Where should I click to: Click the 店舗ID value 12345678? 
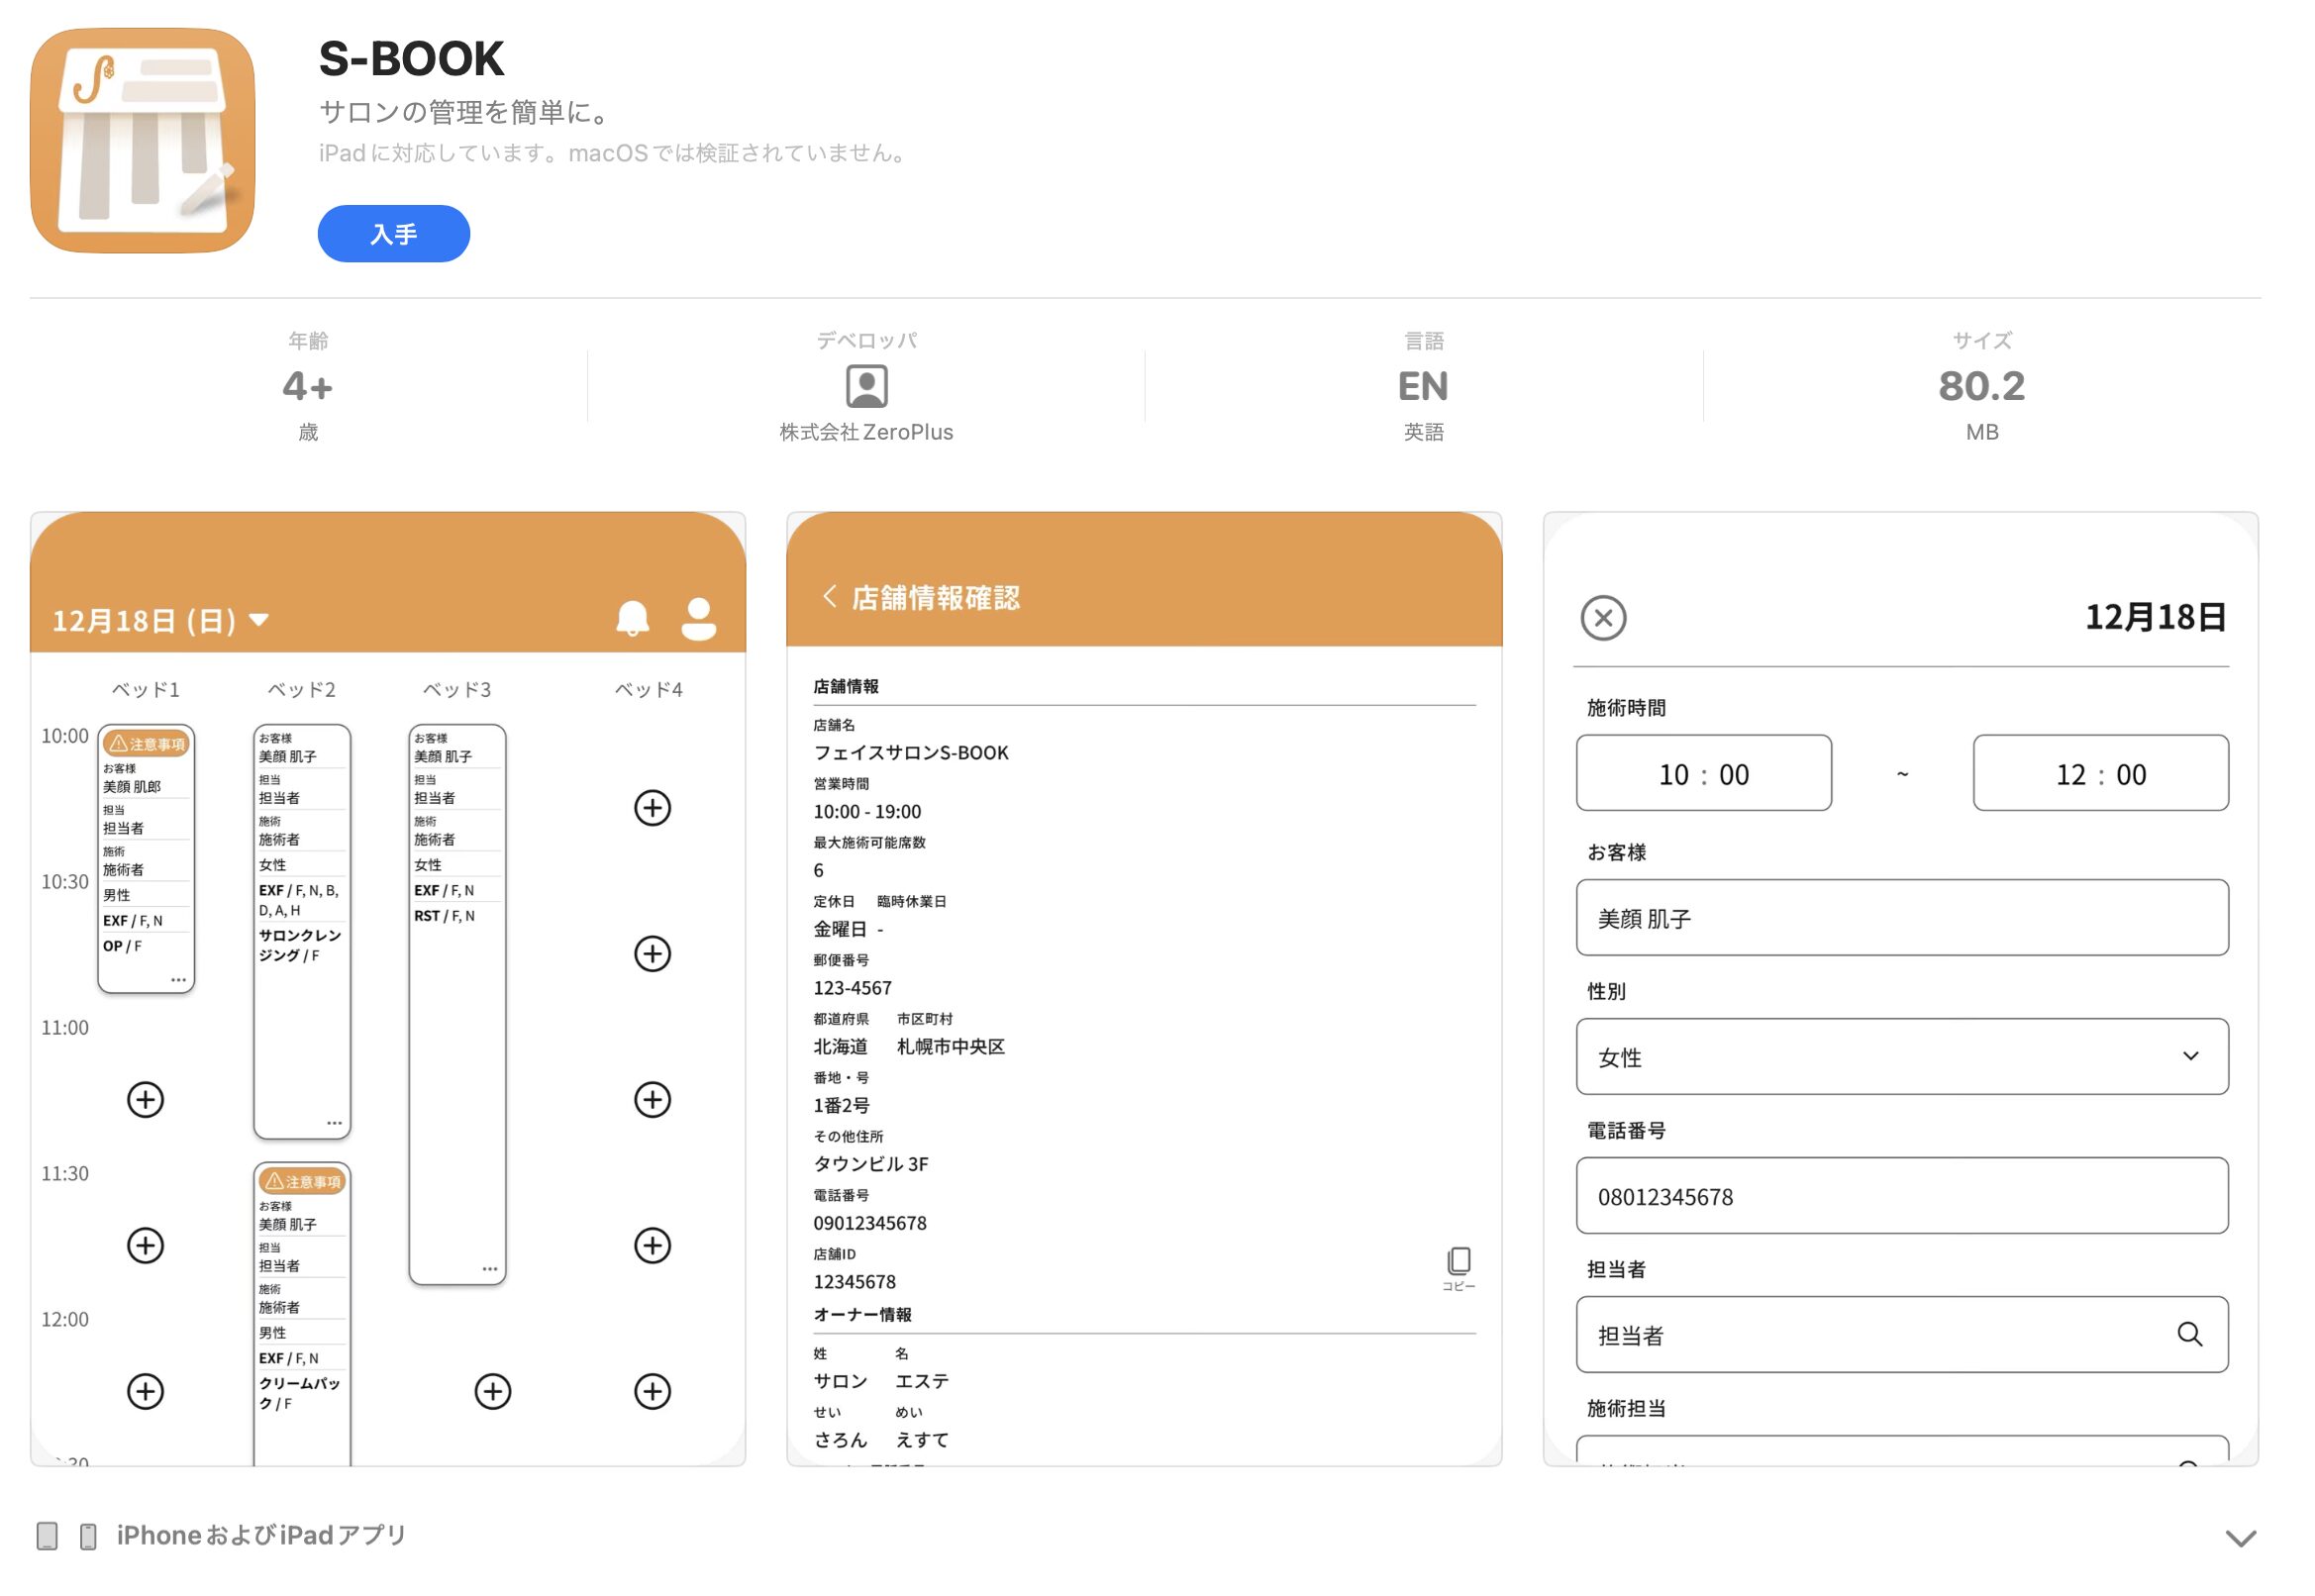click(x=854, y=1282)
